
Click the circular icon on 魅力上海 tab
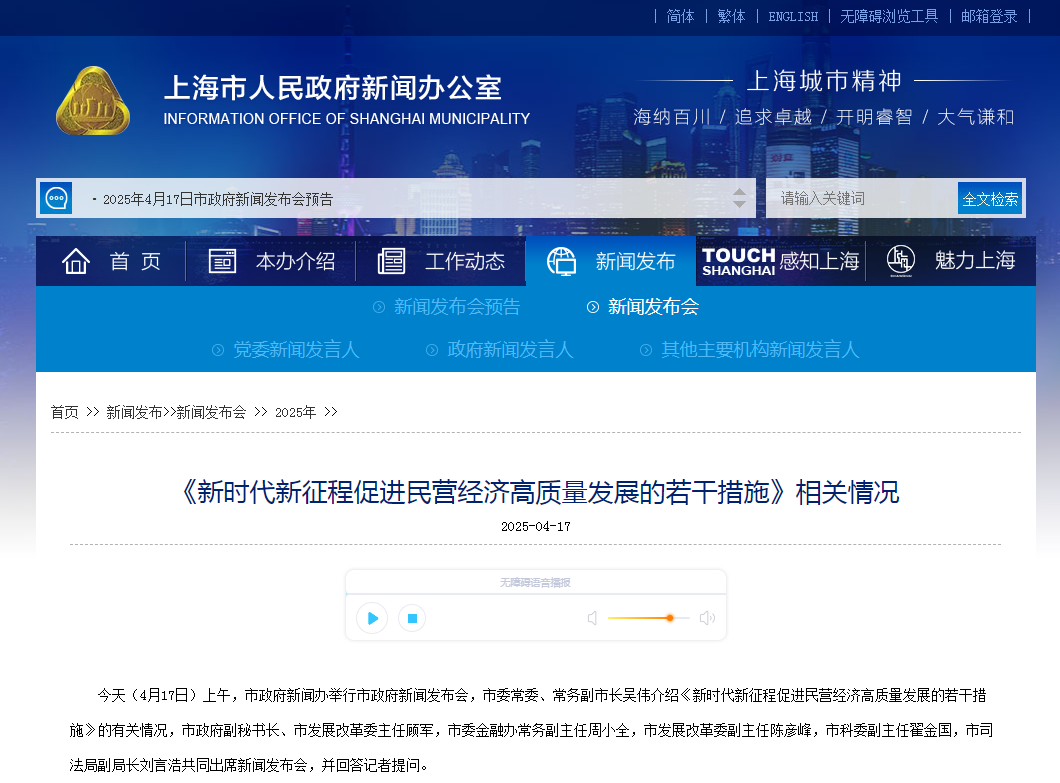pyautogui.click(x=899, y=260)
